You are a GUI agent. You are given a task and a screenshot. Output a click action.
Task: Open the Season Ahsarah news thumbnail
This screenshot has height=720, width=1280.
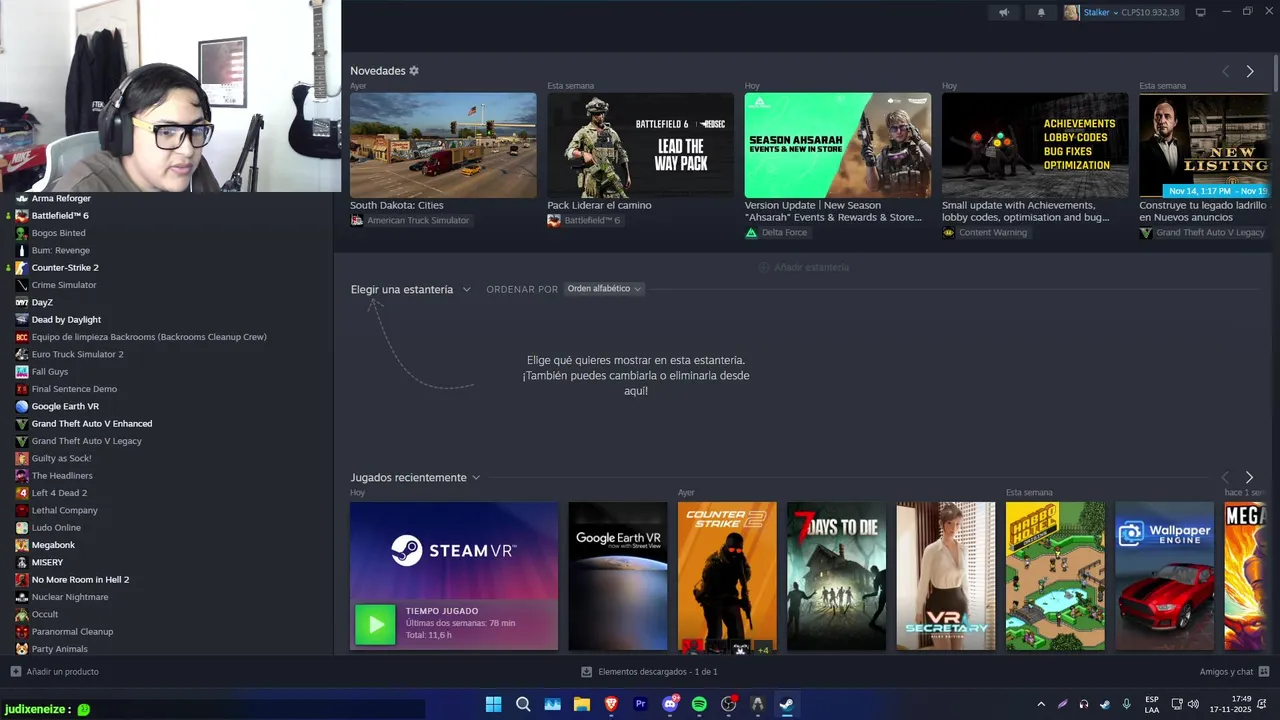point(838,145)
